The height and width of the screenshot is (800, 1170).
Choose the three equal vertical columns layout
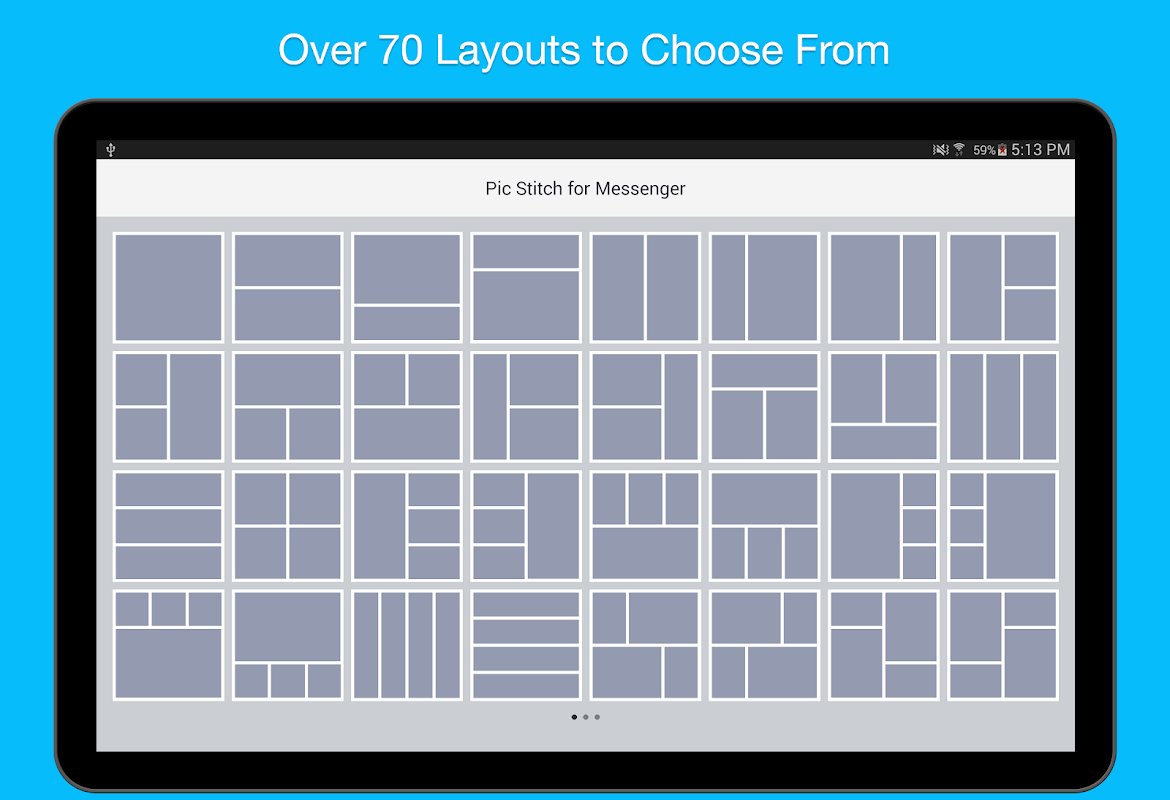pyautogui.click(x=1003, y=407)
